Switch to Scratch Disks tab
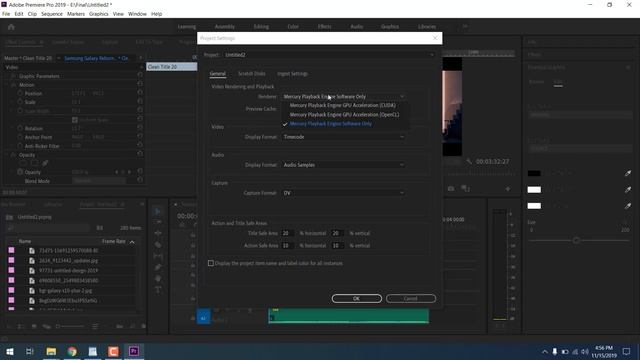640x360 pixels. [x=252, y=74]
